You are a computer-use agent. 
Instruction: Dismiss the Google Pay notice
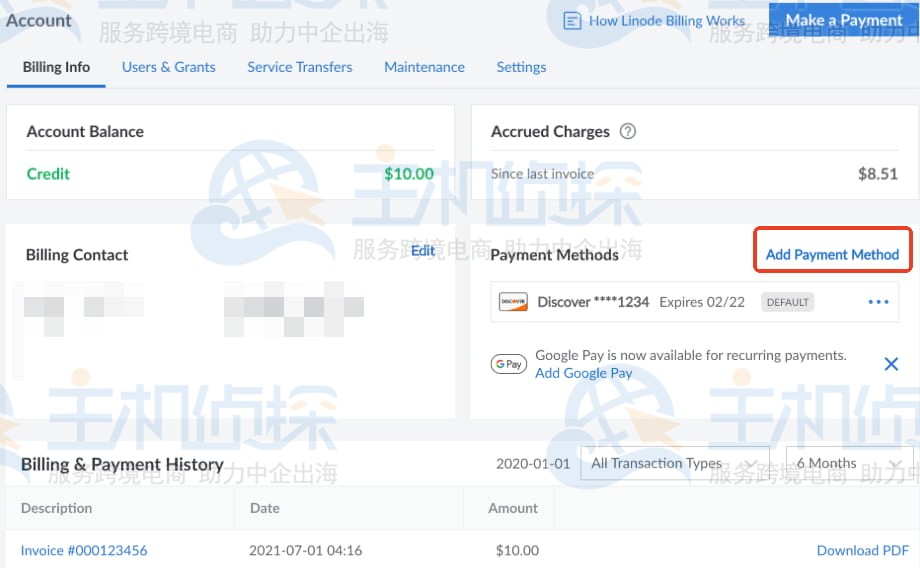pos(891,364)
